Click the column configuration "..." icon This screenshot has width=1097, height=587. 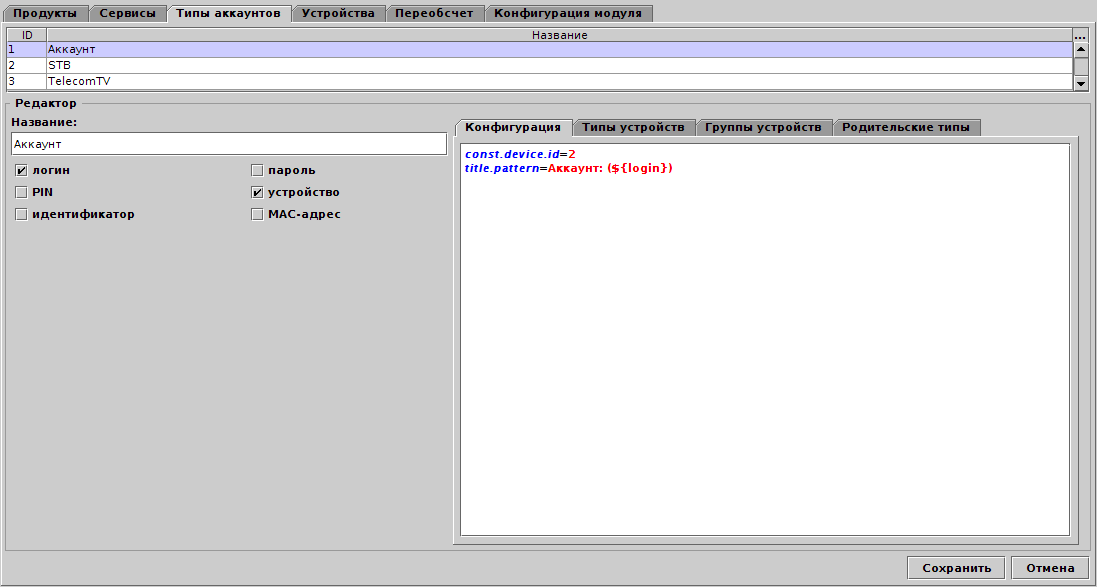pyautogui.click(x=1080, y=35)
